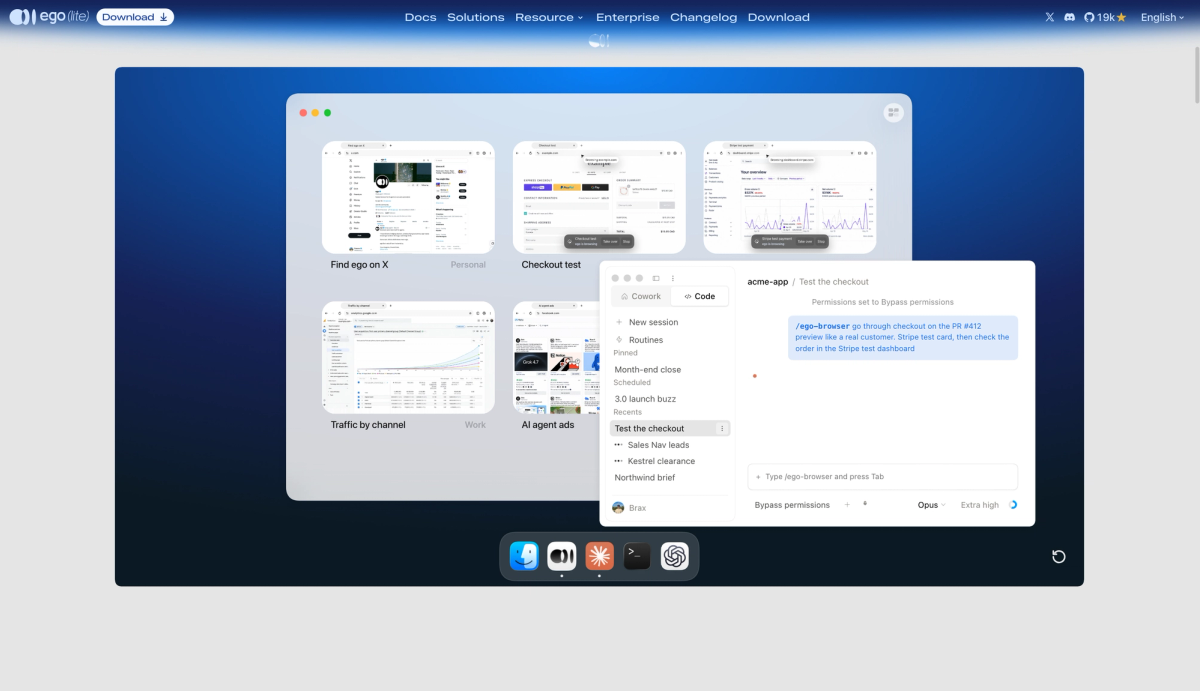
Task: Click the grid view icon in ego window
Action: tap(894, 113)
